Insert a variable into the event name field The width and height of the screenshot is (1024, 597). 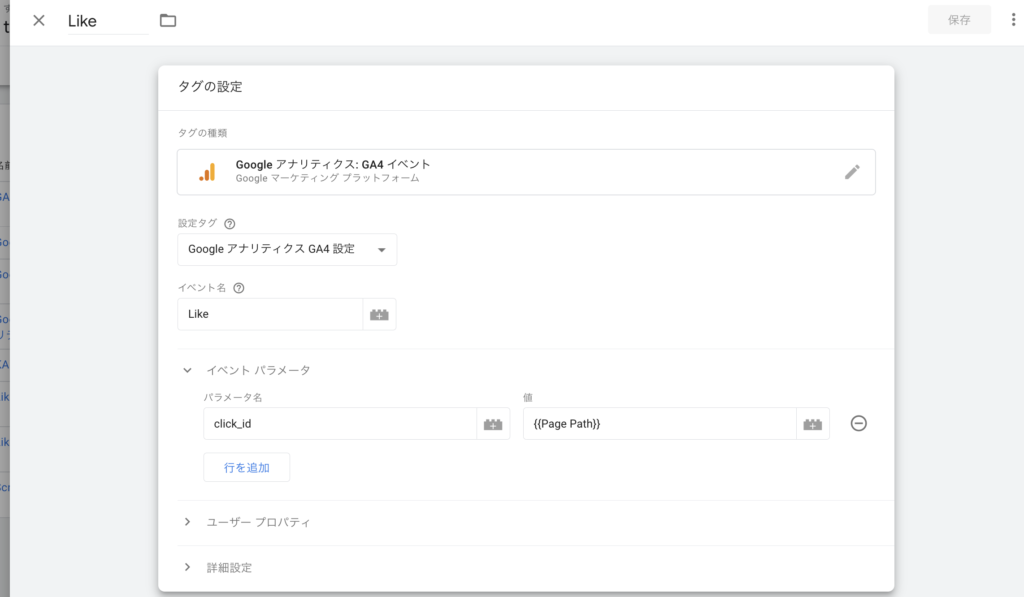pos(379,315)
